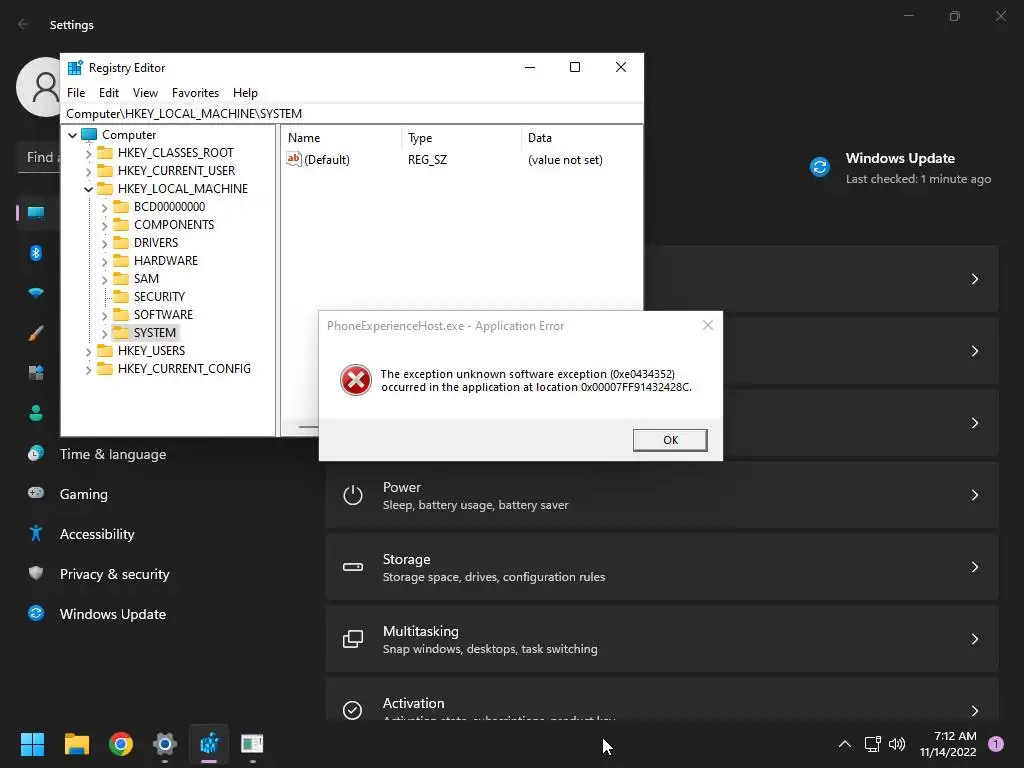1024x768 pixels.
Task: Open Personalization brush sidebar icon
Action: 36,333
